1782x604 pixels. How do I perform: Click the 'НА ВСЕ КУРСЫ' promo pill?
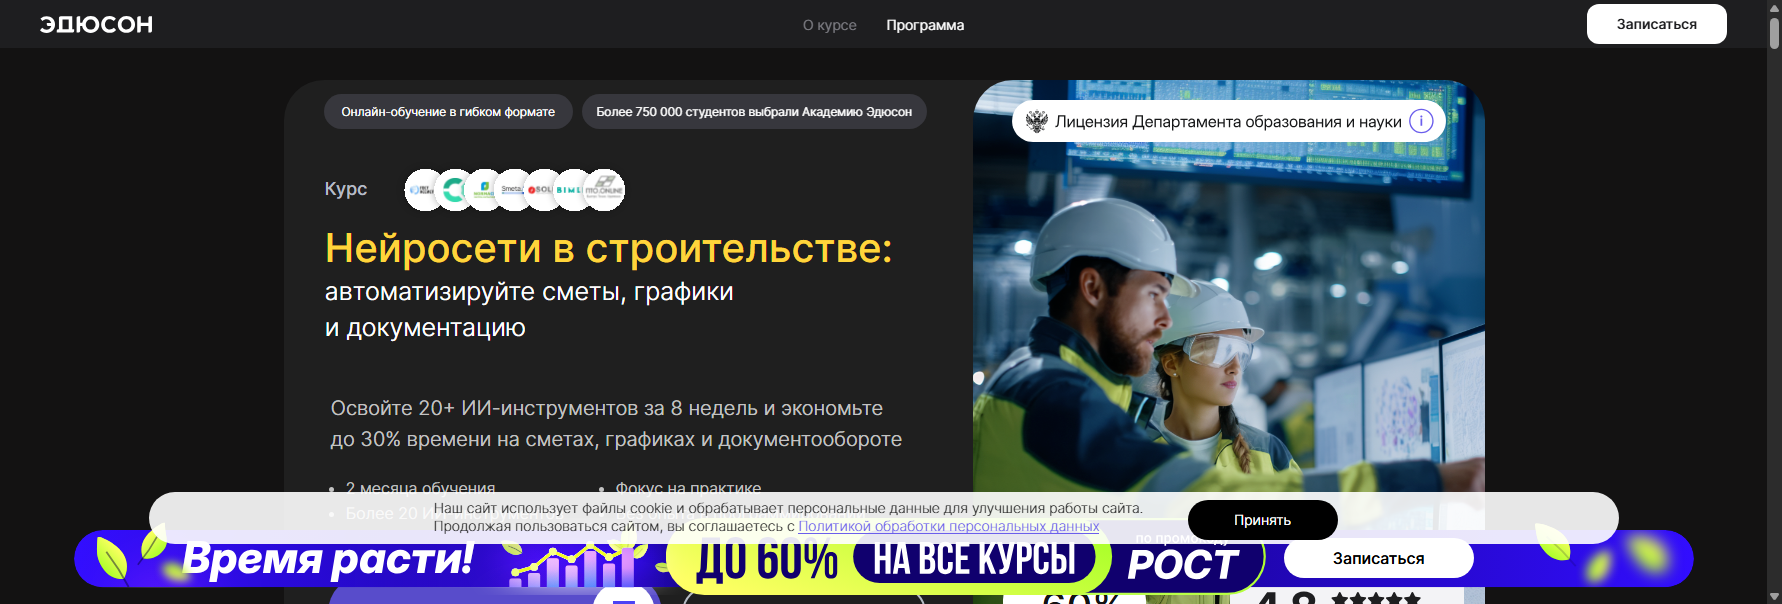point(974,559)
